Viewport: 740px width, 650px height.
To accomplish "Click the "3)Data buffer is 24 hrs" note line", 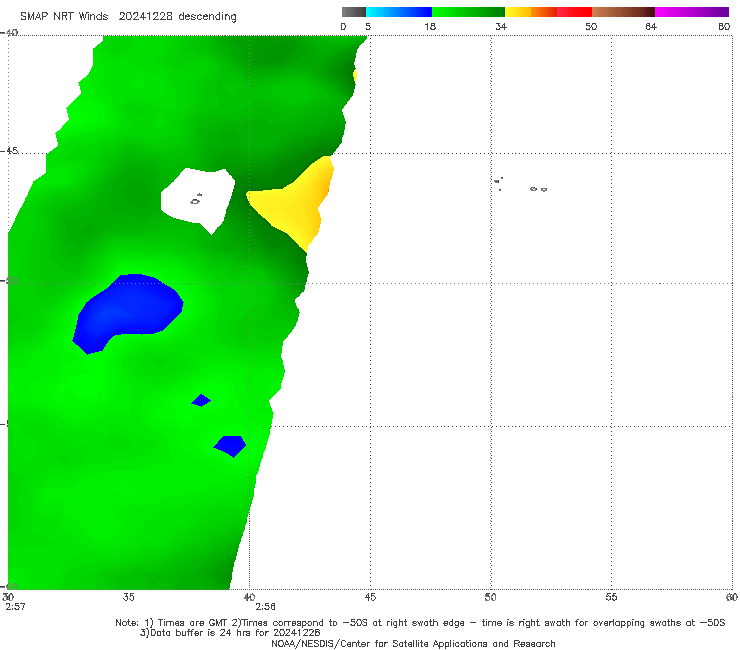I will (x=230, y=633).
